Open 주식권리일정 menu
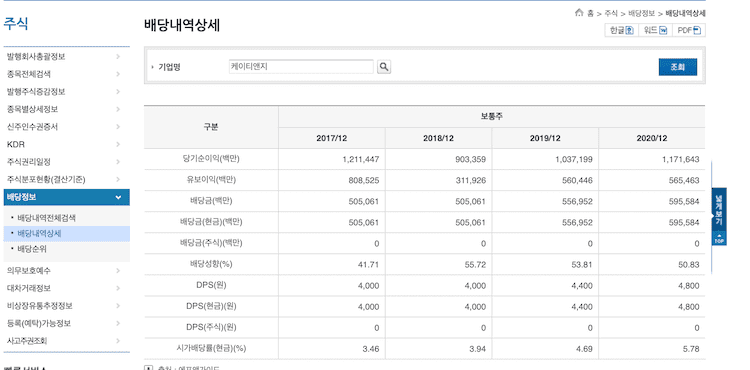Image resolution: width=750 pixels, height=370 pixels. pyautogui.click(x=29, y=162)
